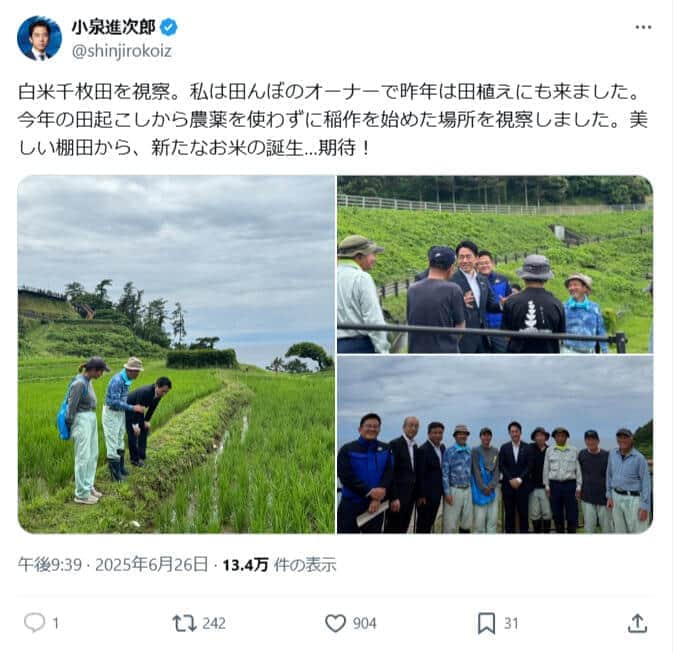
Task: Open the photo of men talking by railing
Action: point(495,264)
